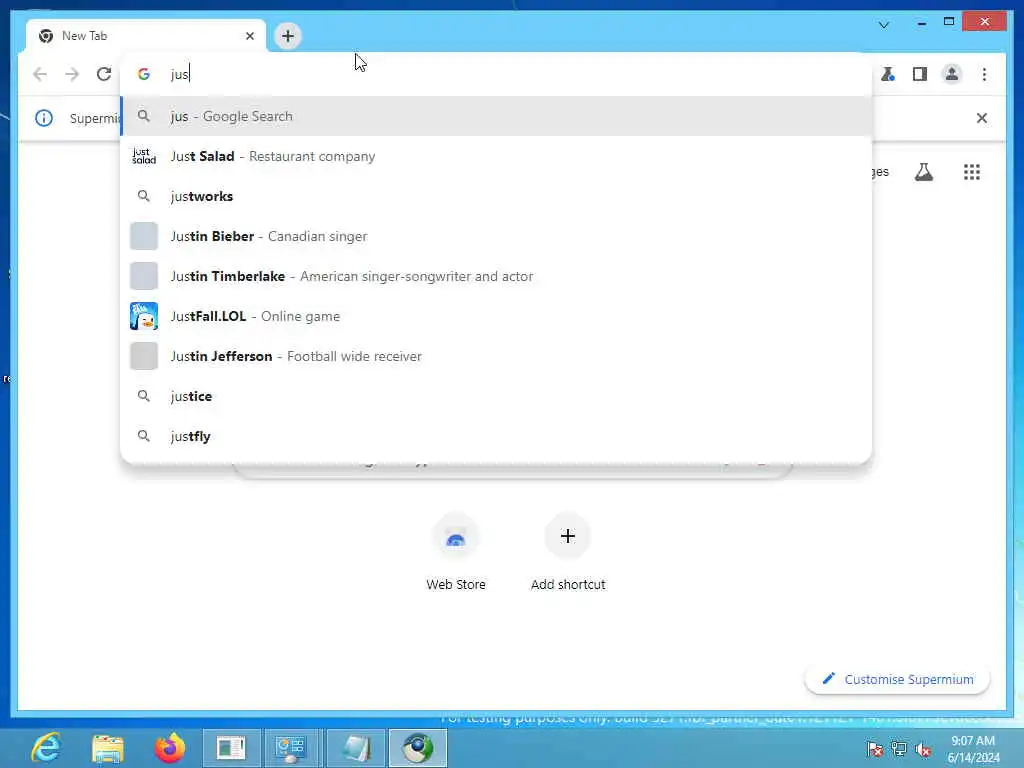Open the Web Store shortcut
This screenshot has height=768, width=1024.
coord(456,552)
